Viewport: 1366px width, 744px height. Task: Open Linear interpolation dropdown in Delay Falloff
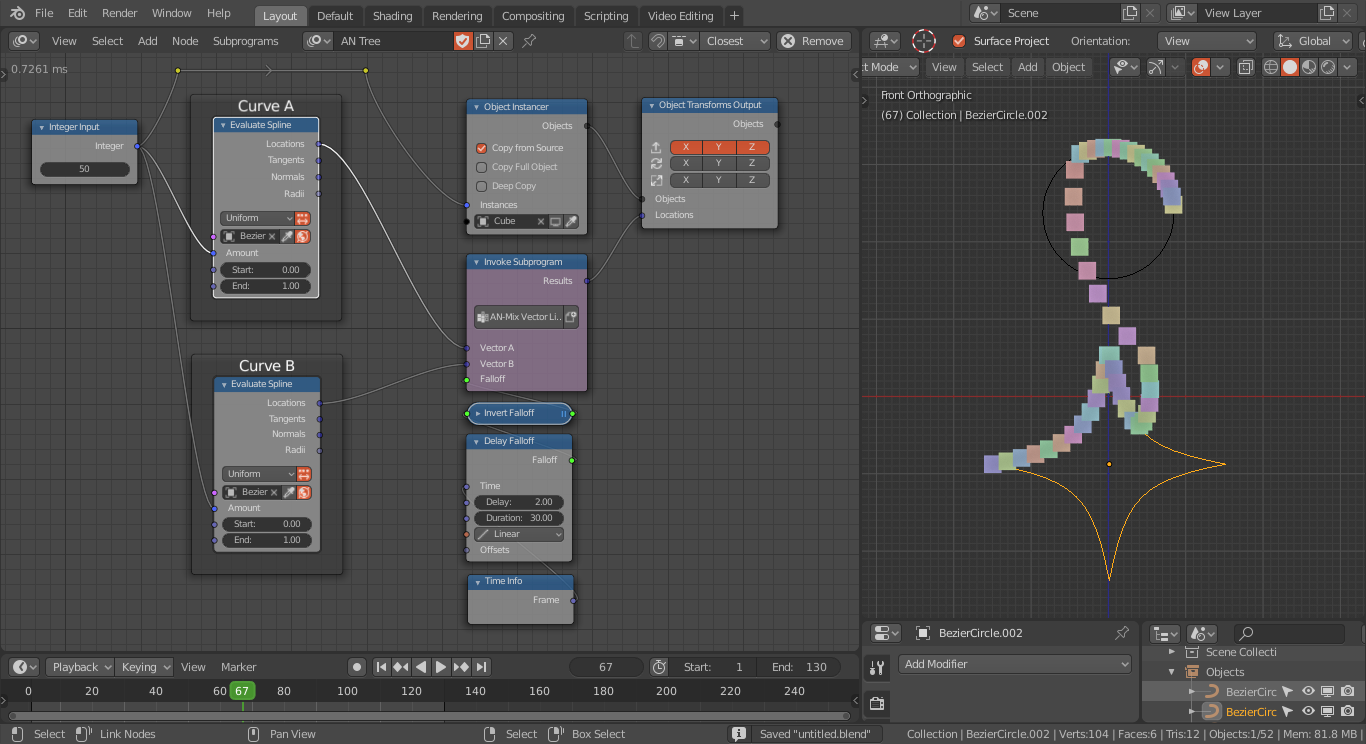point(519,534)
